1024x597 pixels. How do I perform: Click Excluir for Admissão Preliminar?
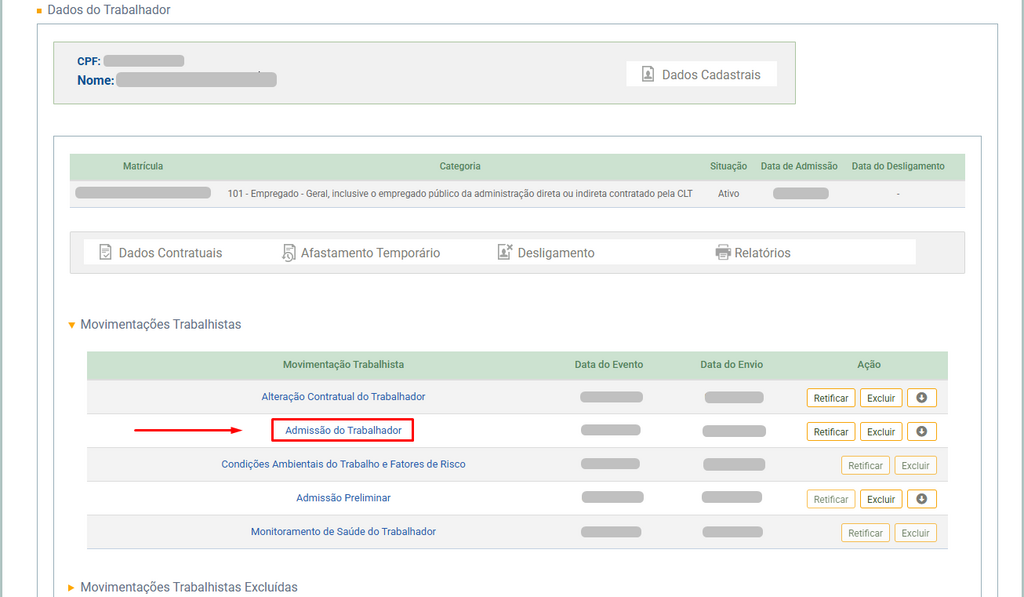pyautogui.click(x=881, y=499)
